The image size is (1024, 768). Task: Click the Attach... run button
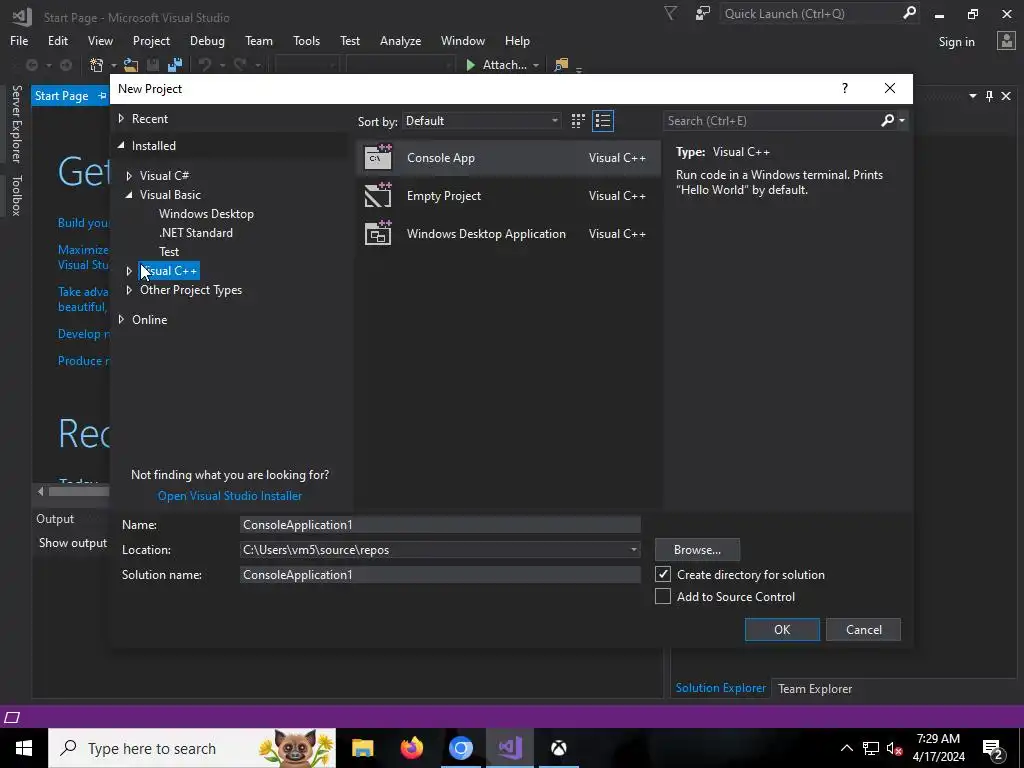pos(496,65)
